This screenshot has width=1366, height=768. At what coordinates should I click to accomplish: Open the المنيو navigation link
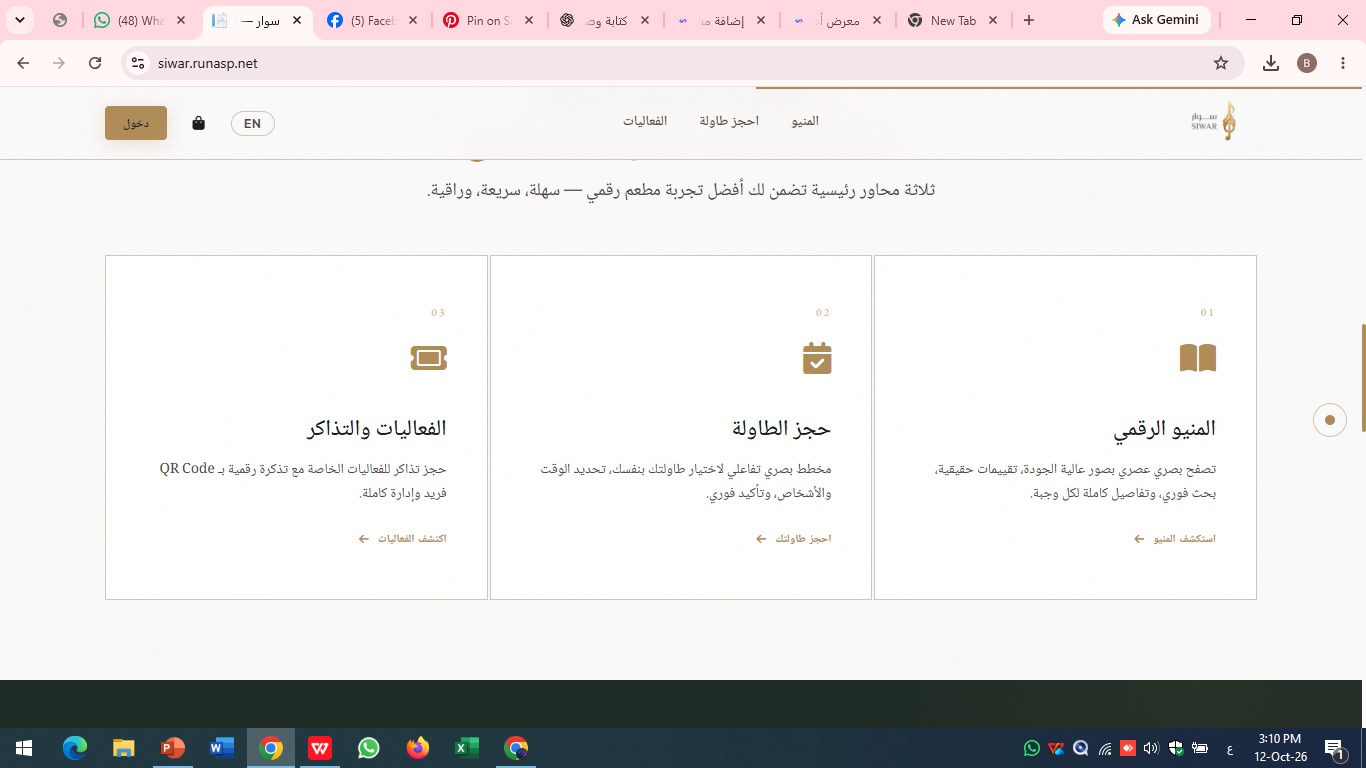click(805, 121)
